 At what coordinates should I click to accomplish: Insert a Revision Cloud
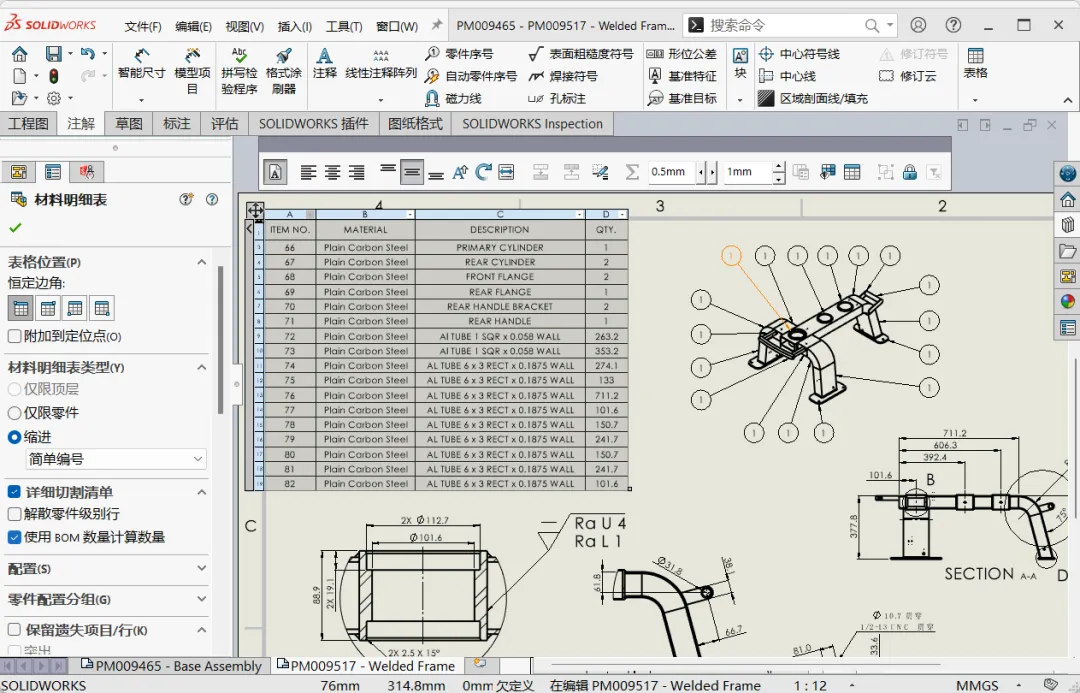click(908, 76)
